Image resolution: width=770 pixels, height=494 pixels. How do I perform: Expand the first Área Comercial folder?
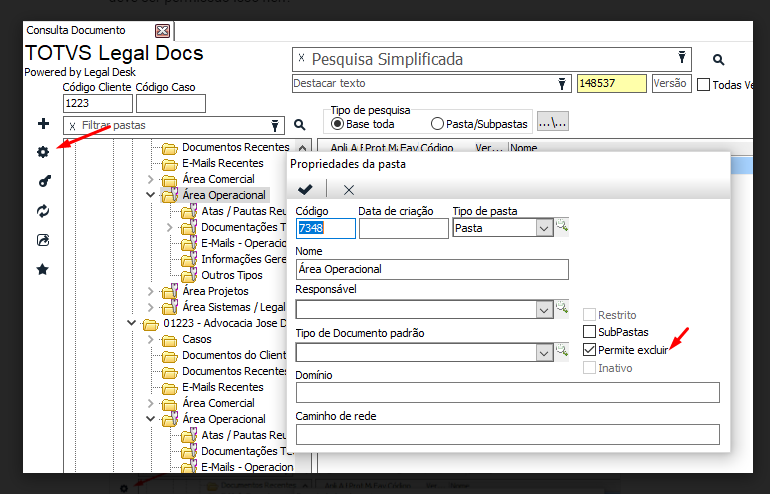click(150, 179)
